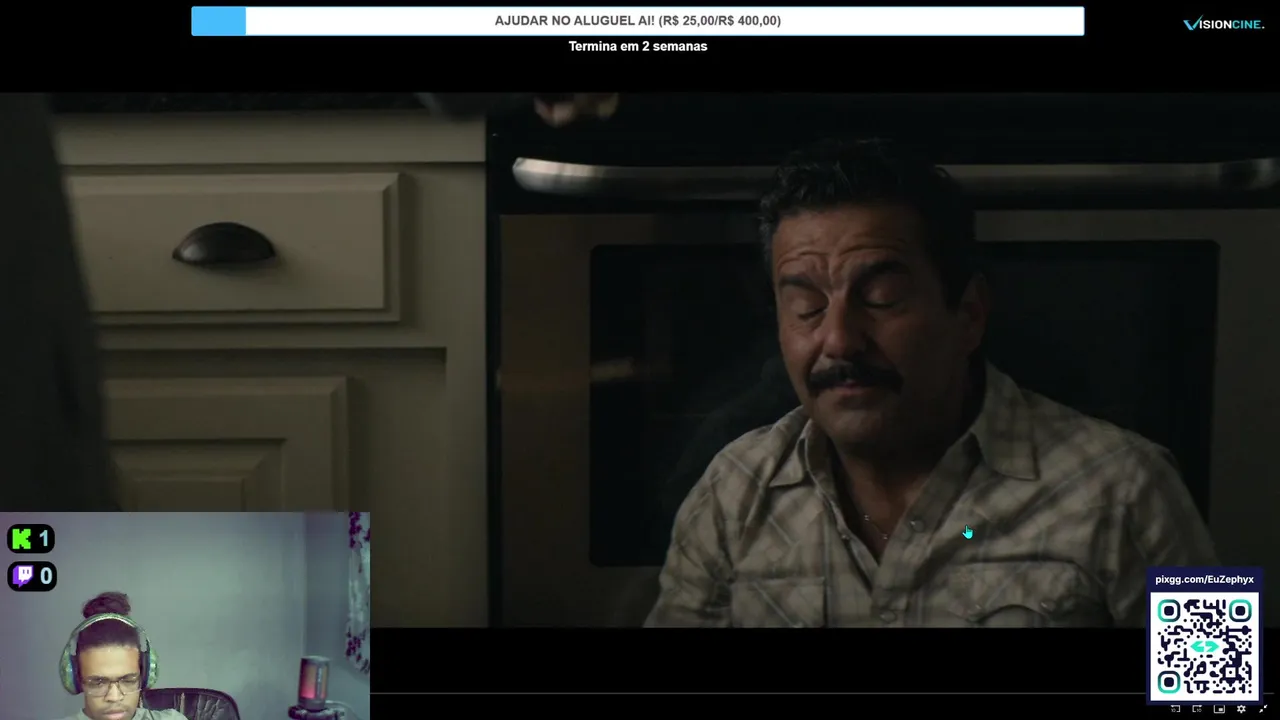Screen dimensions: 1280x720
Task: Click the streamer webcam overlay
Action: pyautogui.click(x=185, y=616)
